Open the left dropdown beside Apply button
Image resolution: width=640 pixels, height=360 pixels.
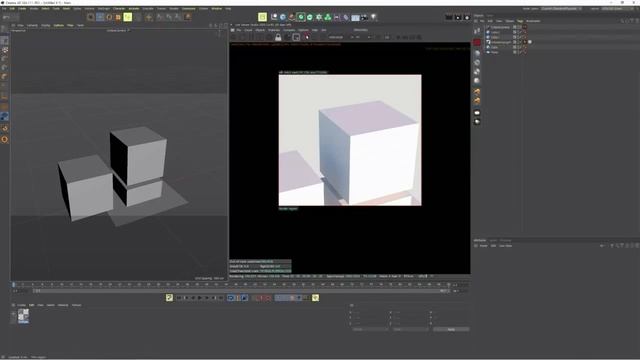[370, 329]
